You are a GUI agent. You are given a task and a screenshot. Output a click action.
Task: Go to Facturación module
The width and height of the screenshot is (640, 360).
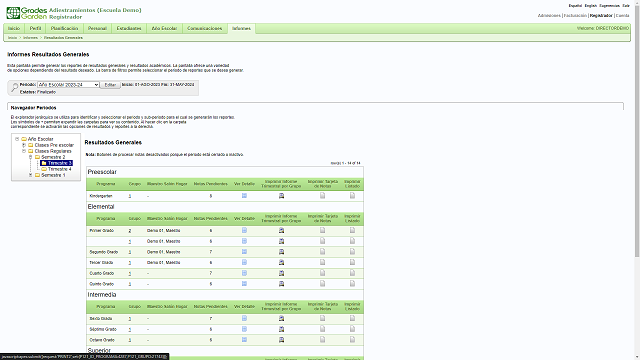click(x=575, y=16)
